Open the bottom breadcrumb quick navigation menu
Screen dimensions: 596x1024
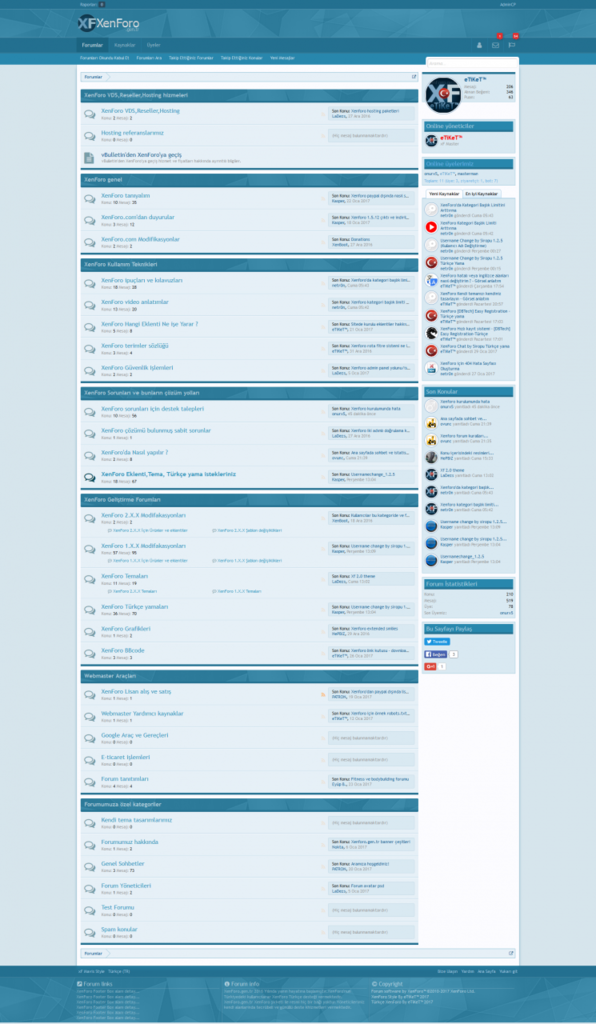[511, 953]
